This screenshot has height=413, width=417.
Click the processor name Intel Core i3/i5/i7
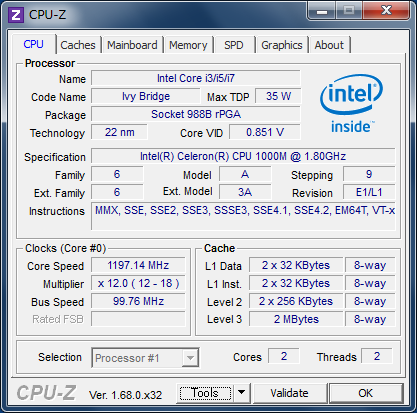pyautogui.click(x=196, y=78)
